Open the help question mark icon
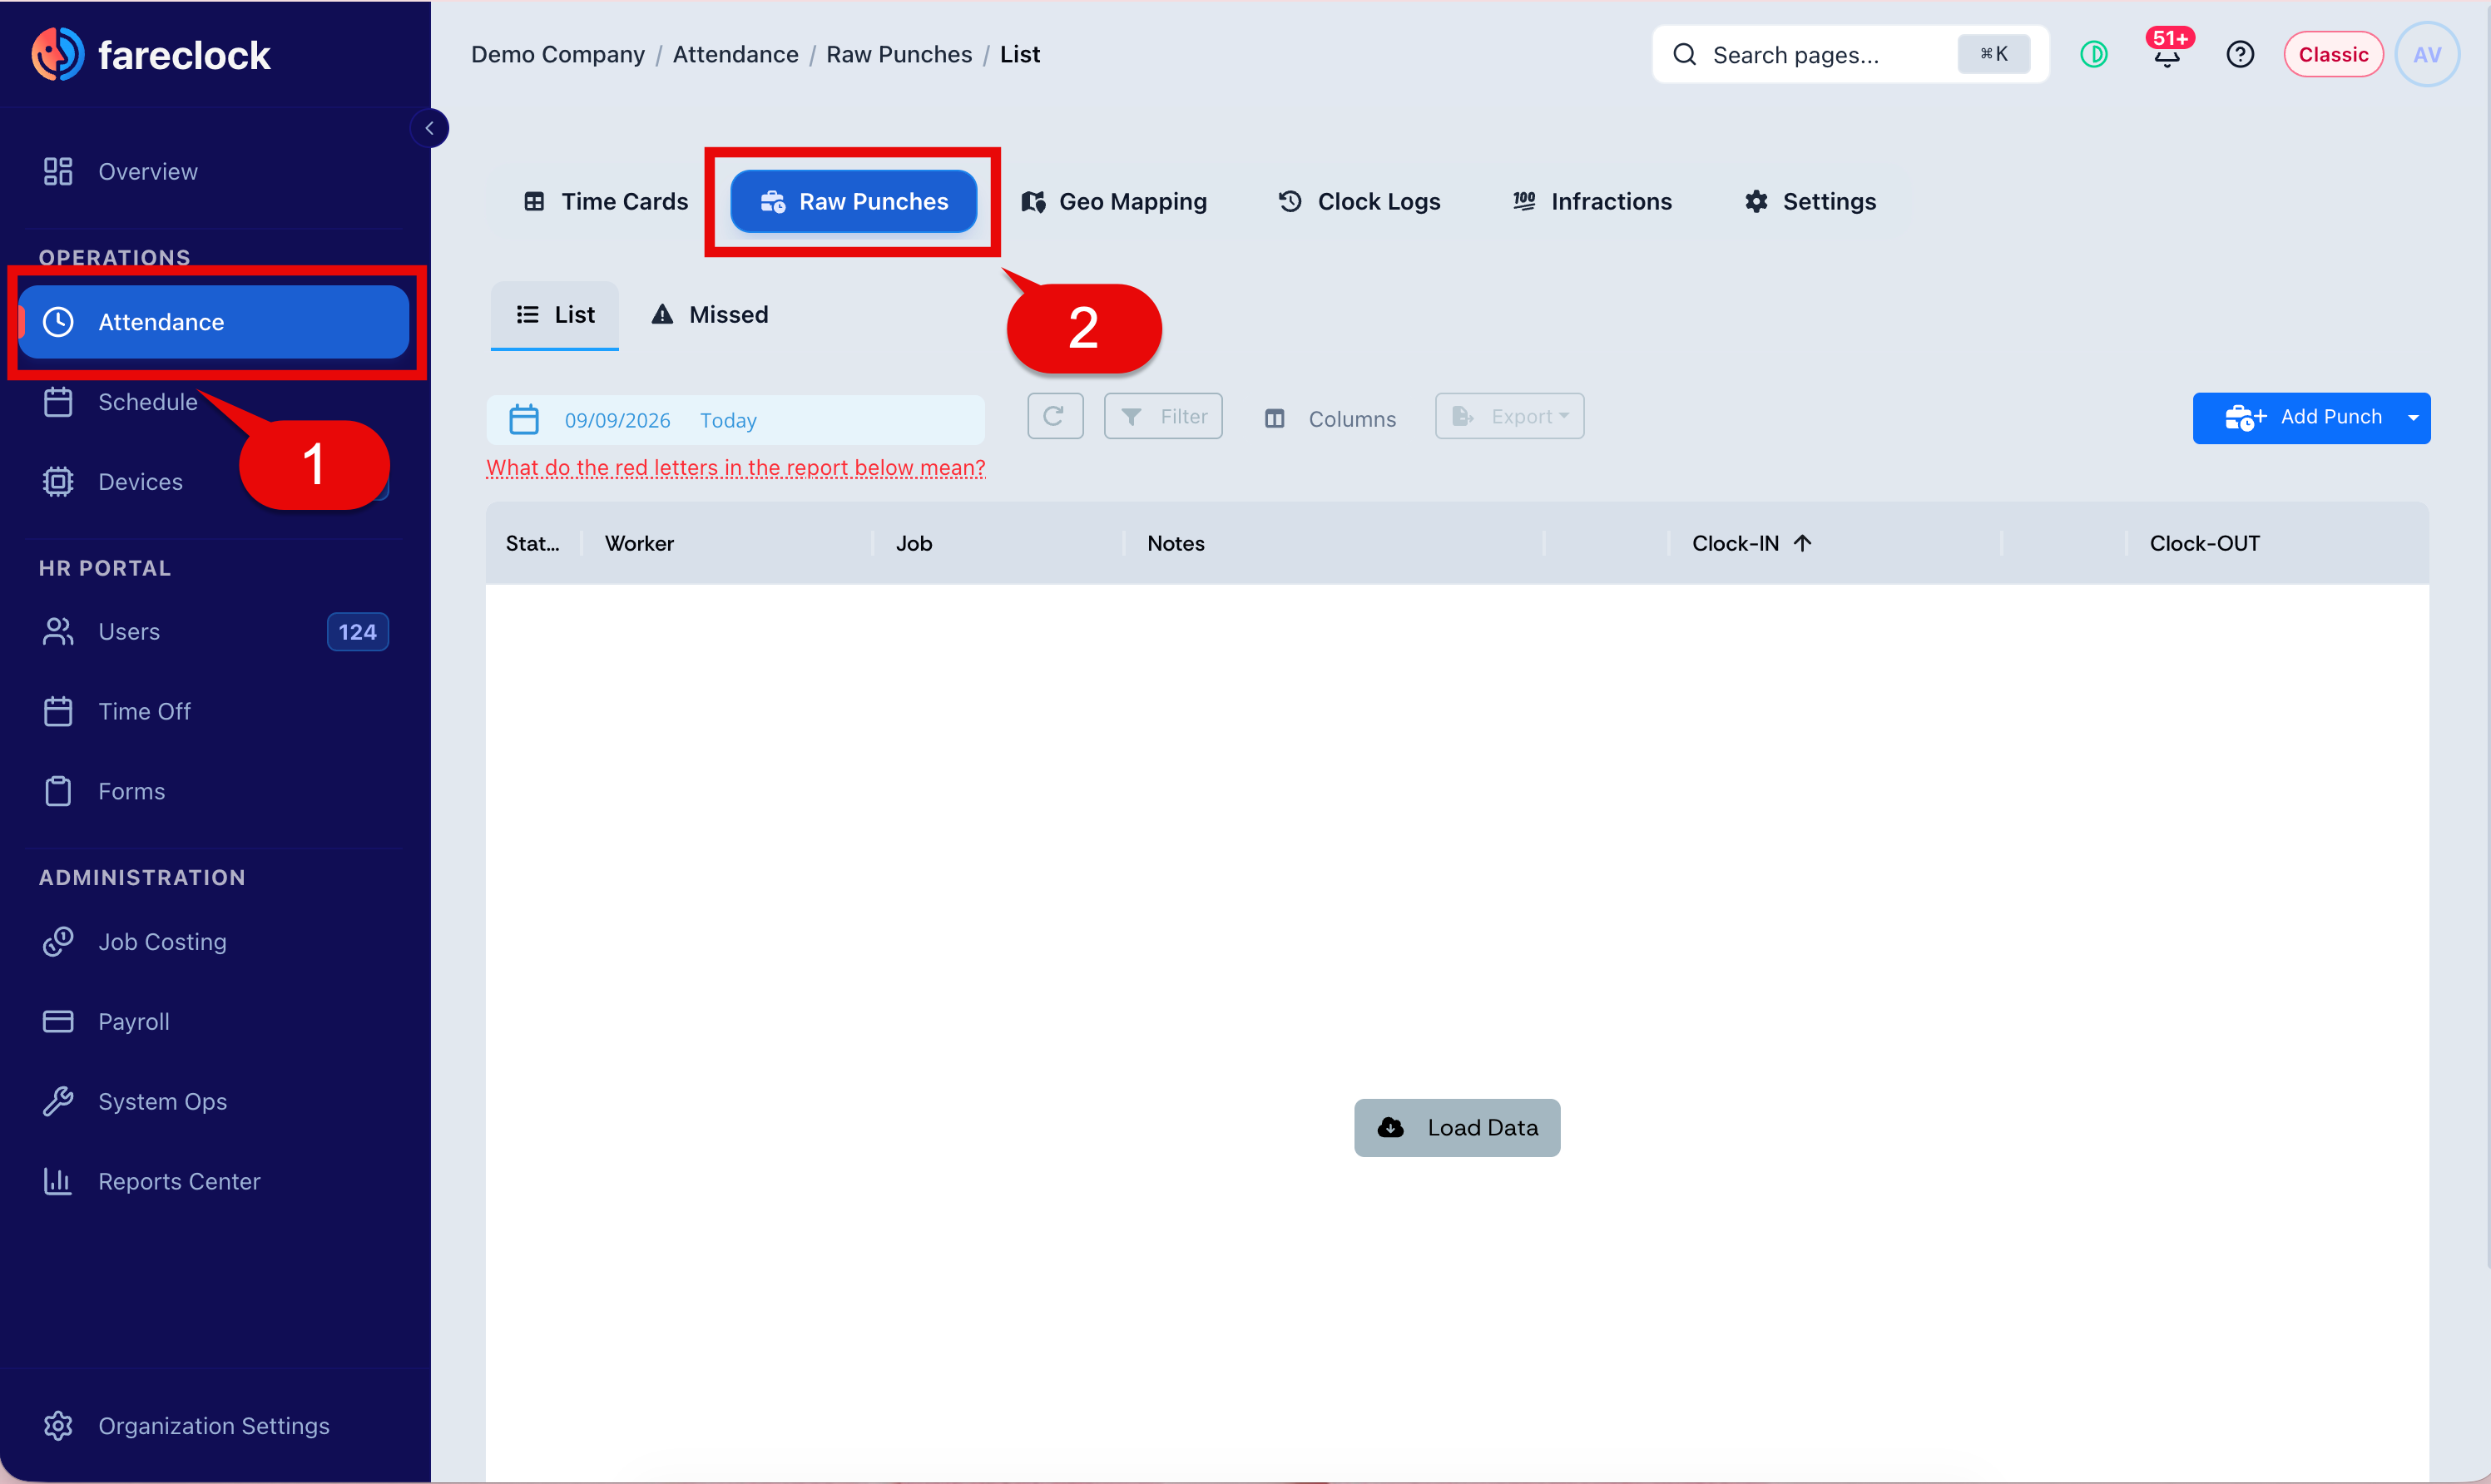 [x=2240, y=54]
